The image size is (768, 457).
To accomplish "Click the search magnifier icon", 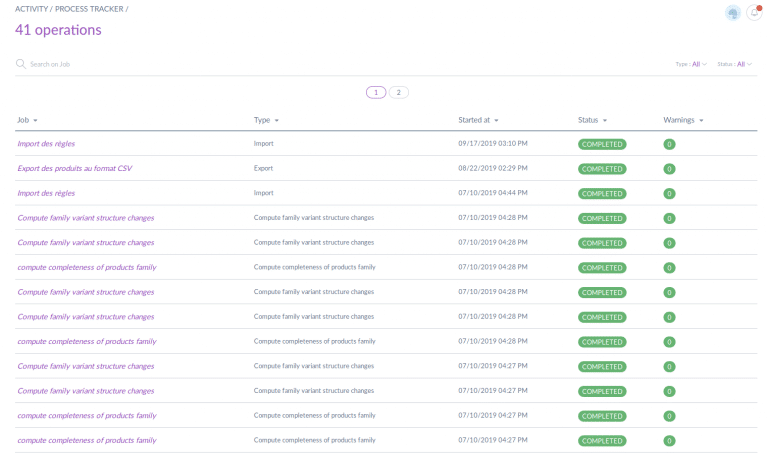I will (20, 64).
